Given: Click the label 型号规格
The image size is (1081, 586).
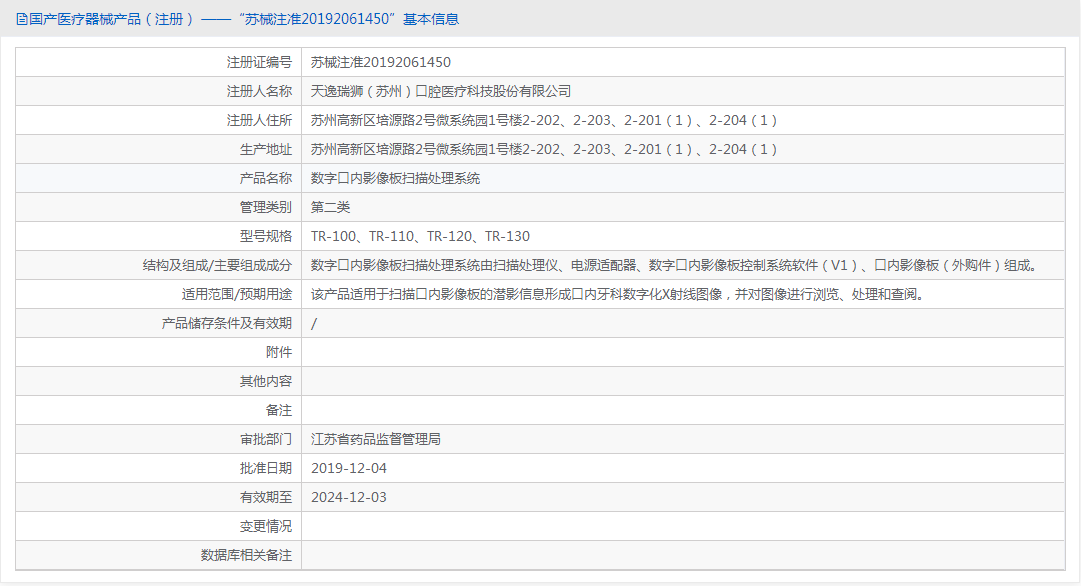Looking at the screenshot, I should pos(266,236).
